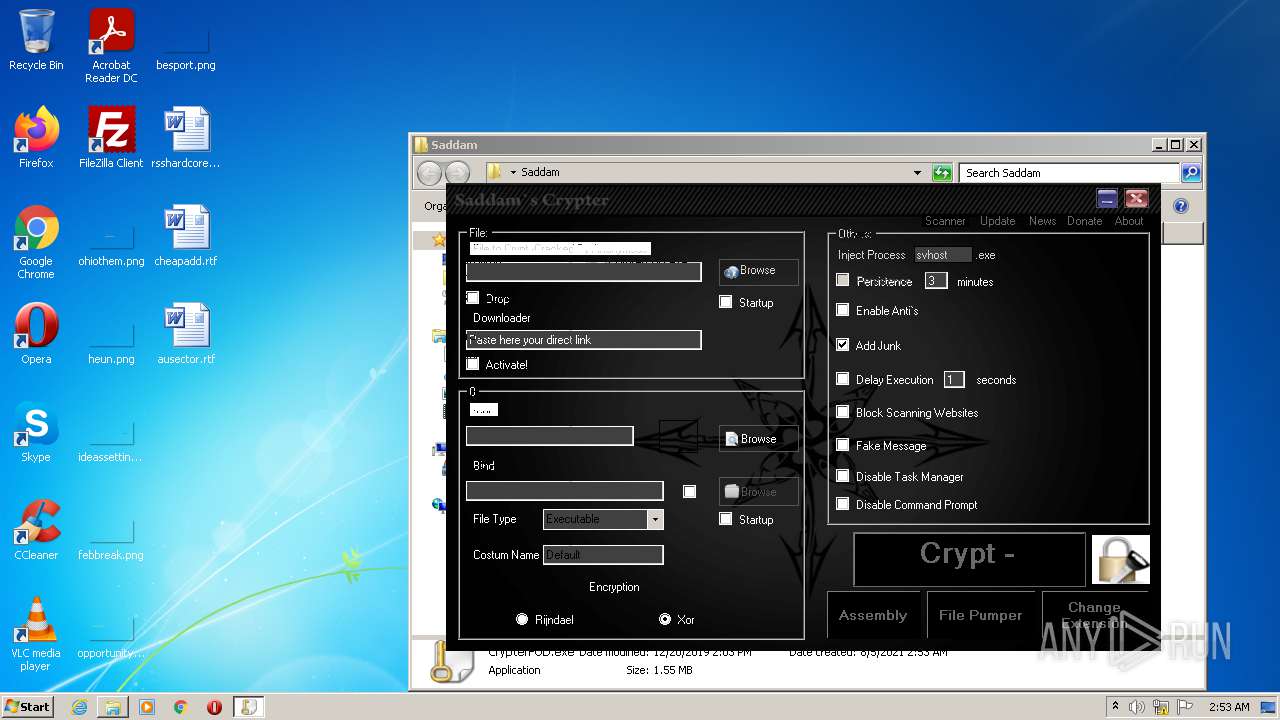Open the News menu

(x=1042, y=221)
